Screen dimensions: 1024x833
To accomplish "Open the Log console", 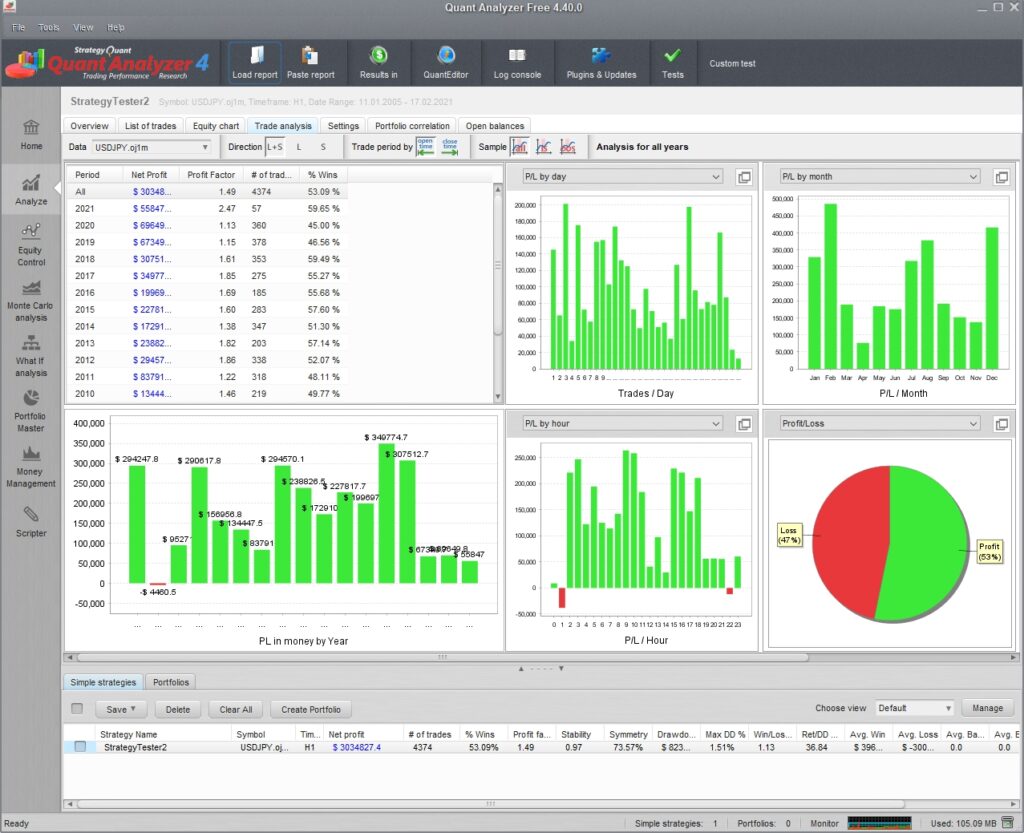I will (x=517, y=63).
